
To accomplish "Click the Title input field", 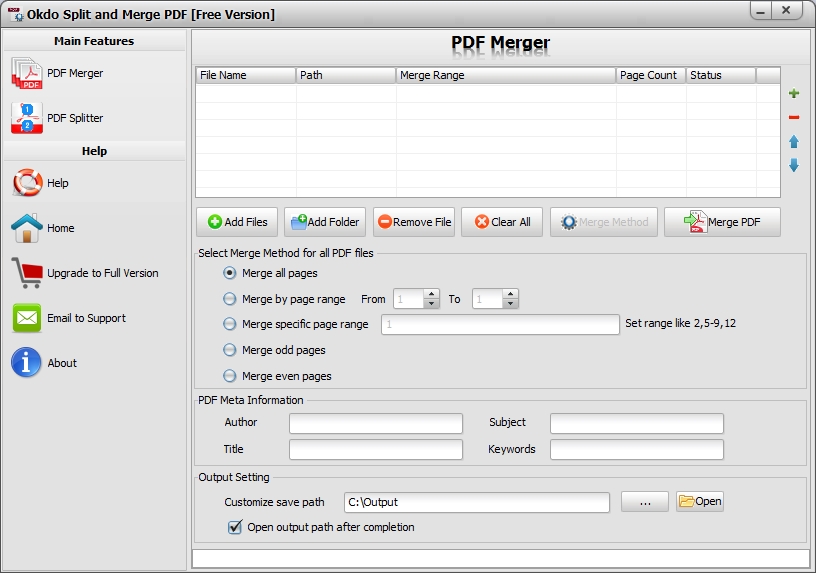I will (376, 449).
